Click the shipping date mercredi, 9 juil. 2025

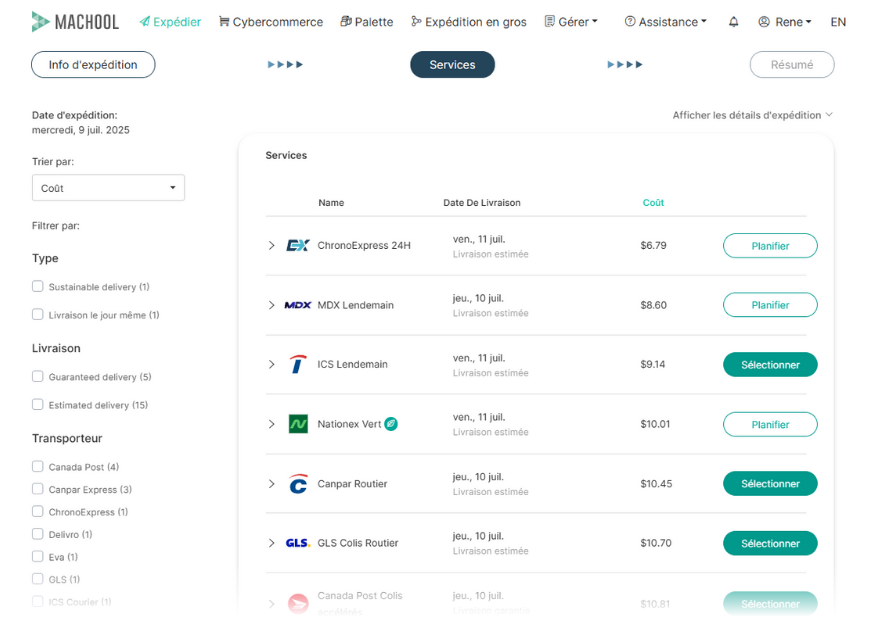[81, 130]
